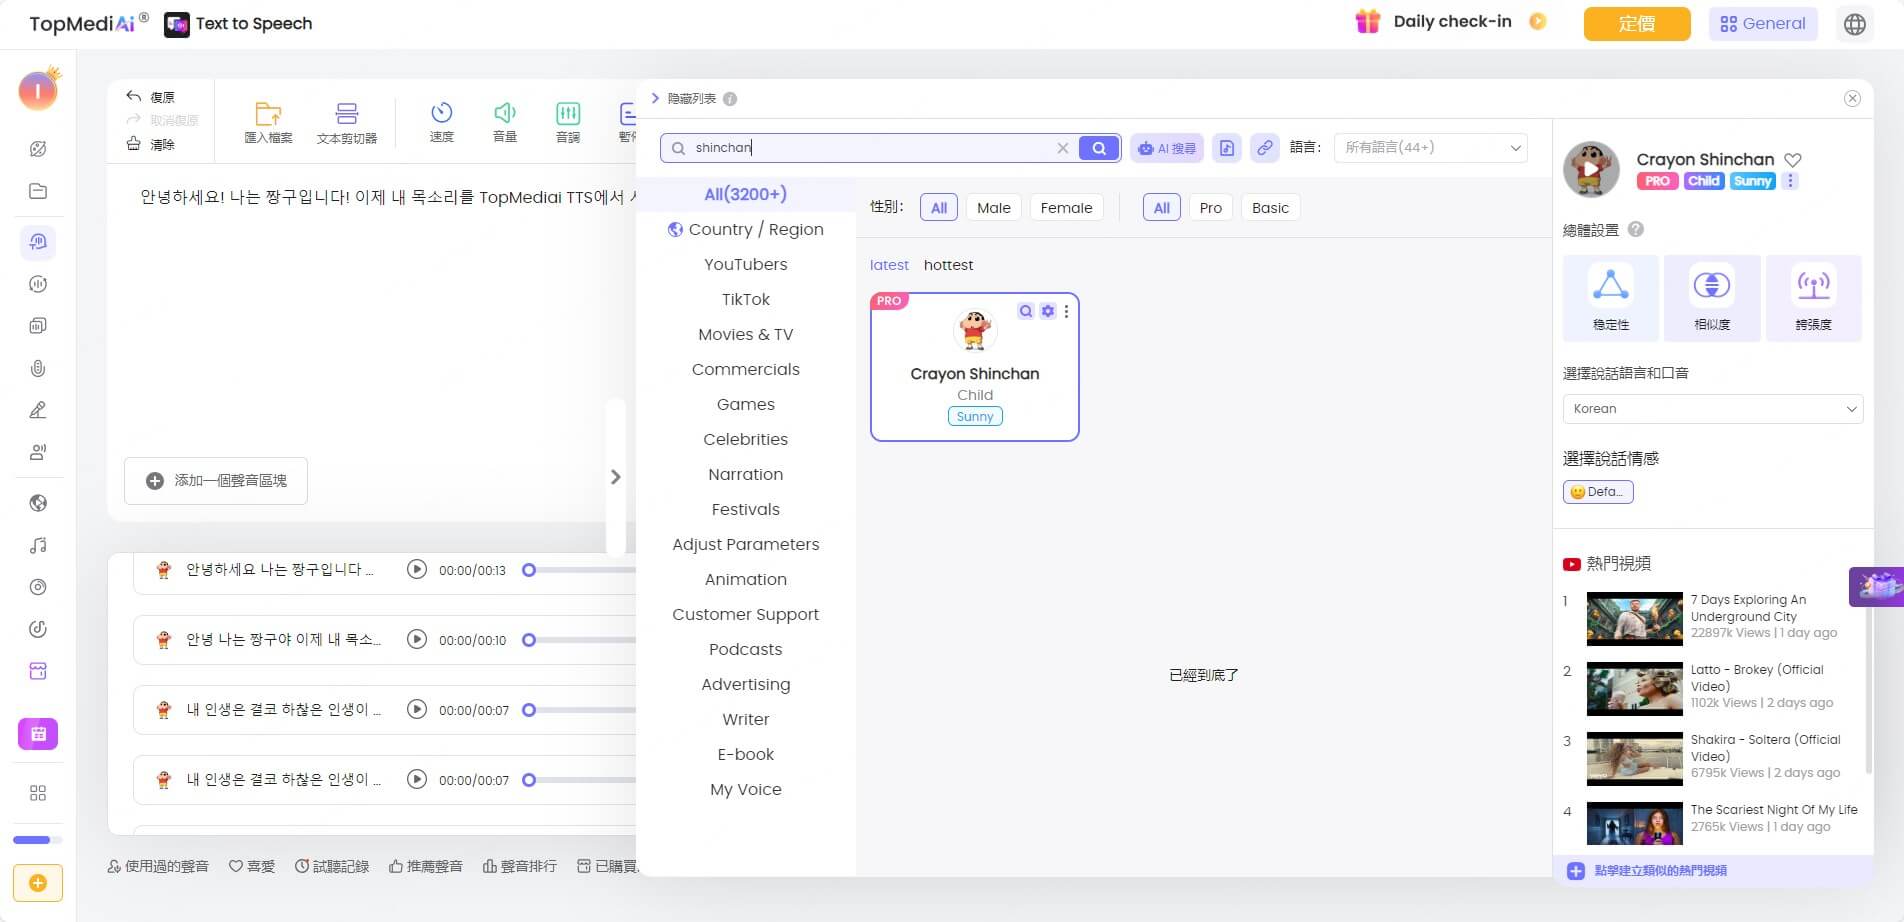Open the language dropdown (所有語言 44+)
1904x922 pixels.
coord(1430,148)
